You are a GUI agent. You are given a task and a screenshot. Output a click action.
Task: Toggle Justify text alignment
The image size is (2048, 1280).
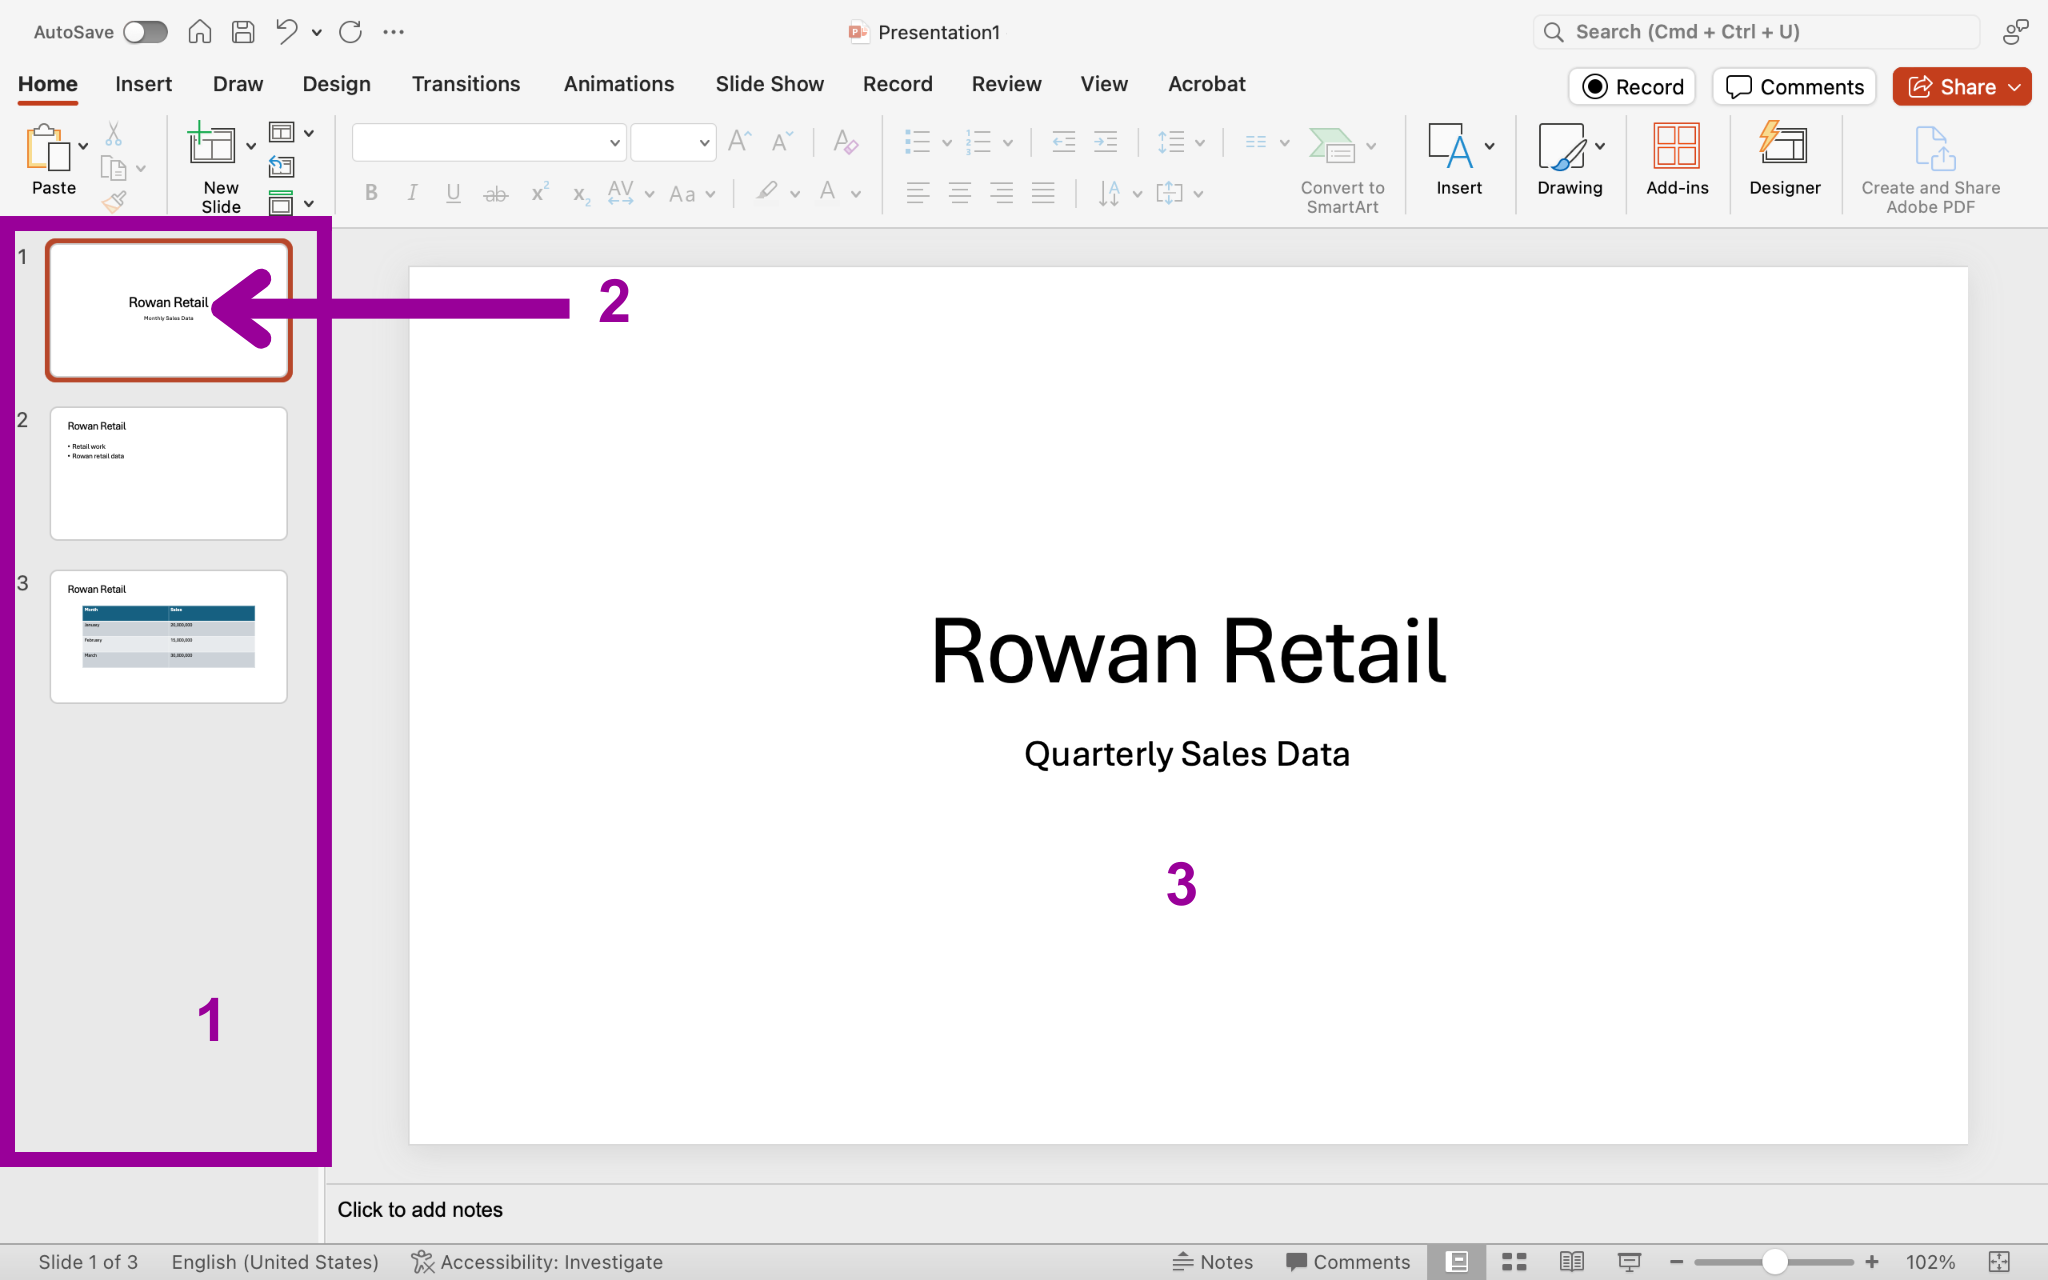[1043, 193]
